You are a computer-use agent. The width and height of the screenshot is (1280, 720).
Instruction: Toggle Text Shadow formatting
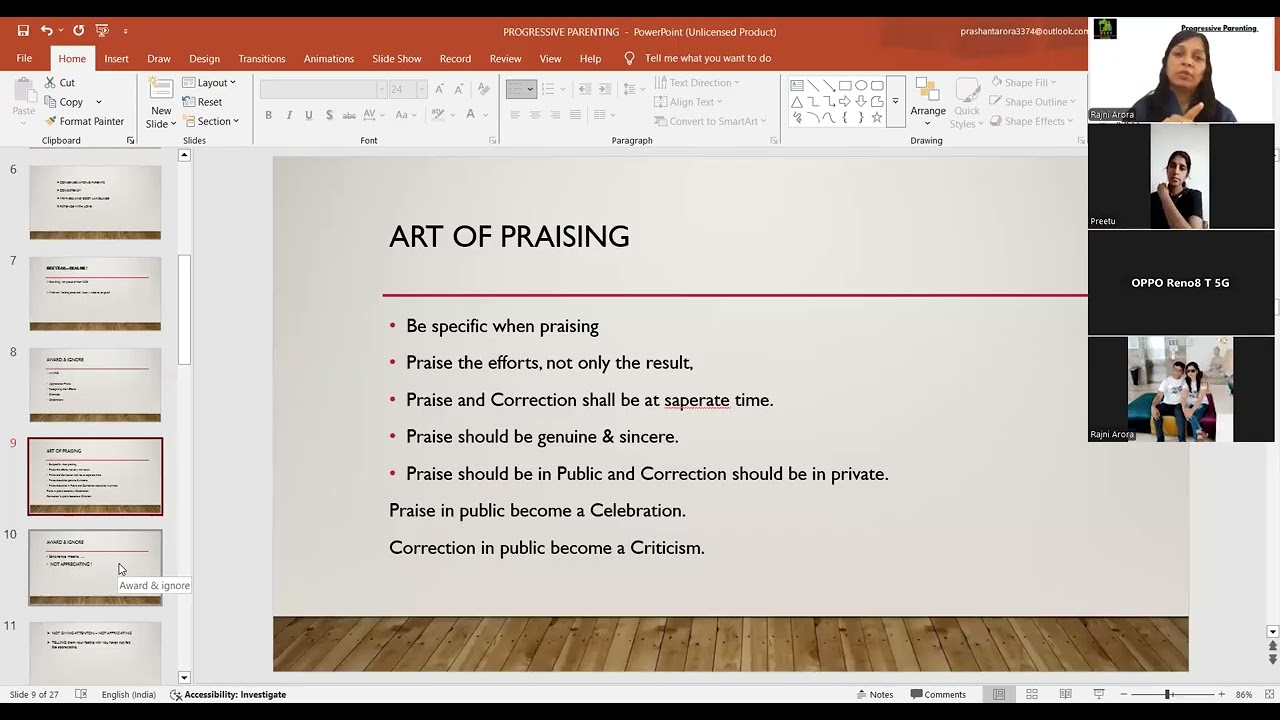tap(329, 115)
